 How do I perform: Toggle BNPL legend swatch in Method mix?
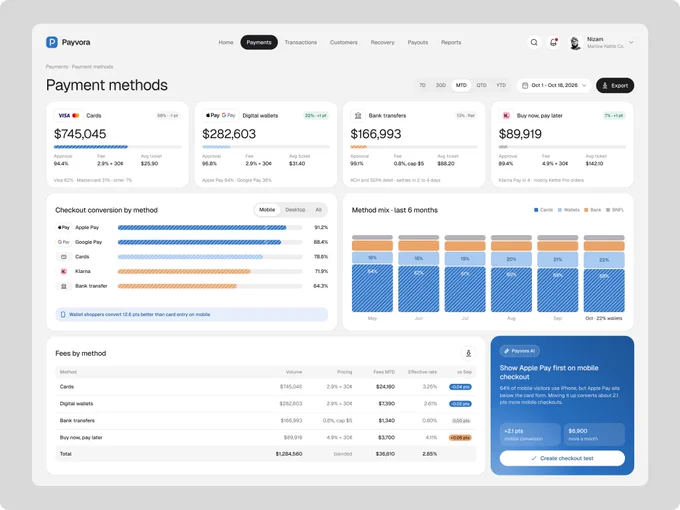pos(608,210)
